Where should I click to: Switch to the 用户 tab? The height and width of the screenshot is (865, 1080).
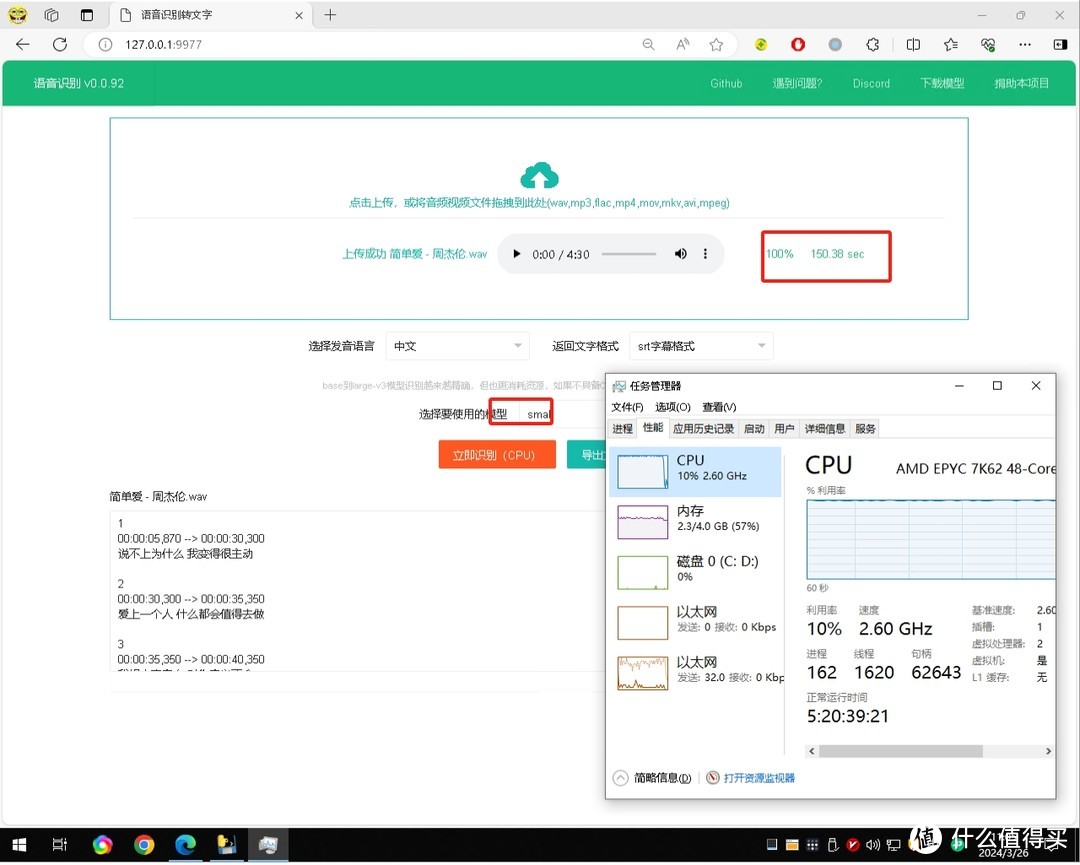784,428
